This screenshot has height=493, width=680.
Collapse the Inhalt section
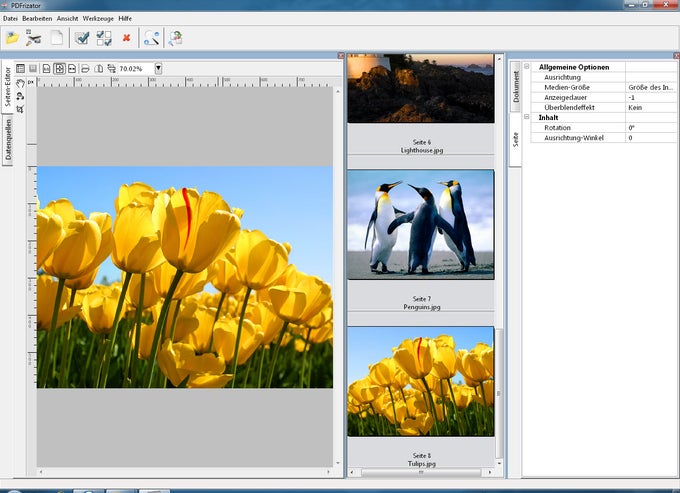pos(526,117)
